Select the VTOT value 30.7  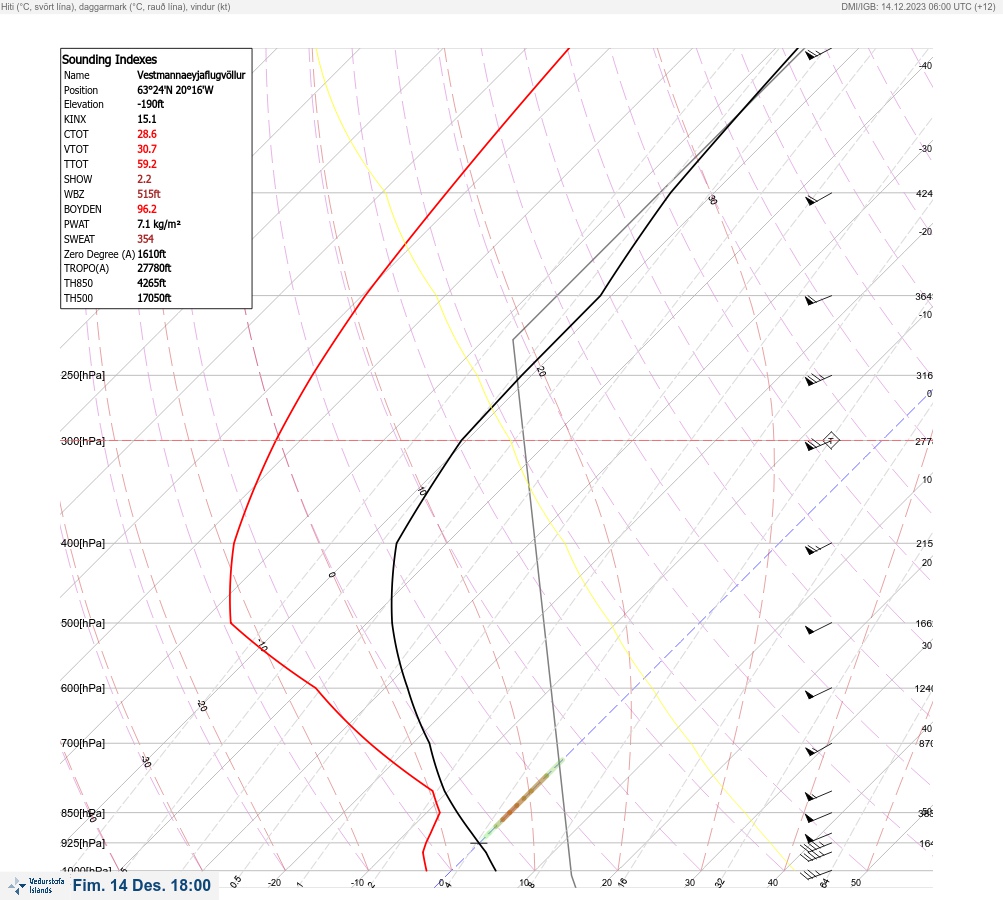(146, 149)
